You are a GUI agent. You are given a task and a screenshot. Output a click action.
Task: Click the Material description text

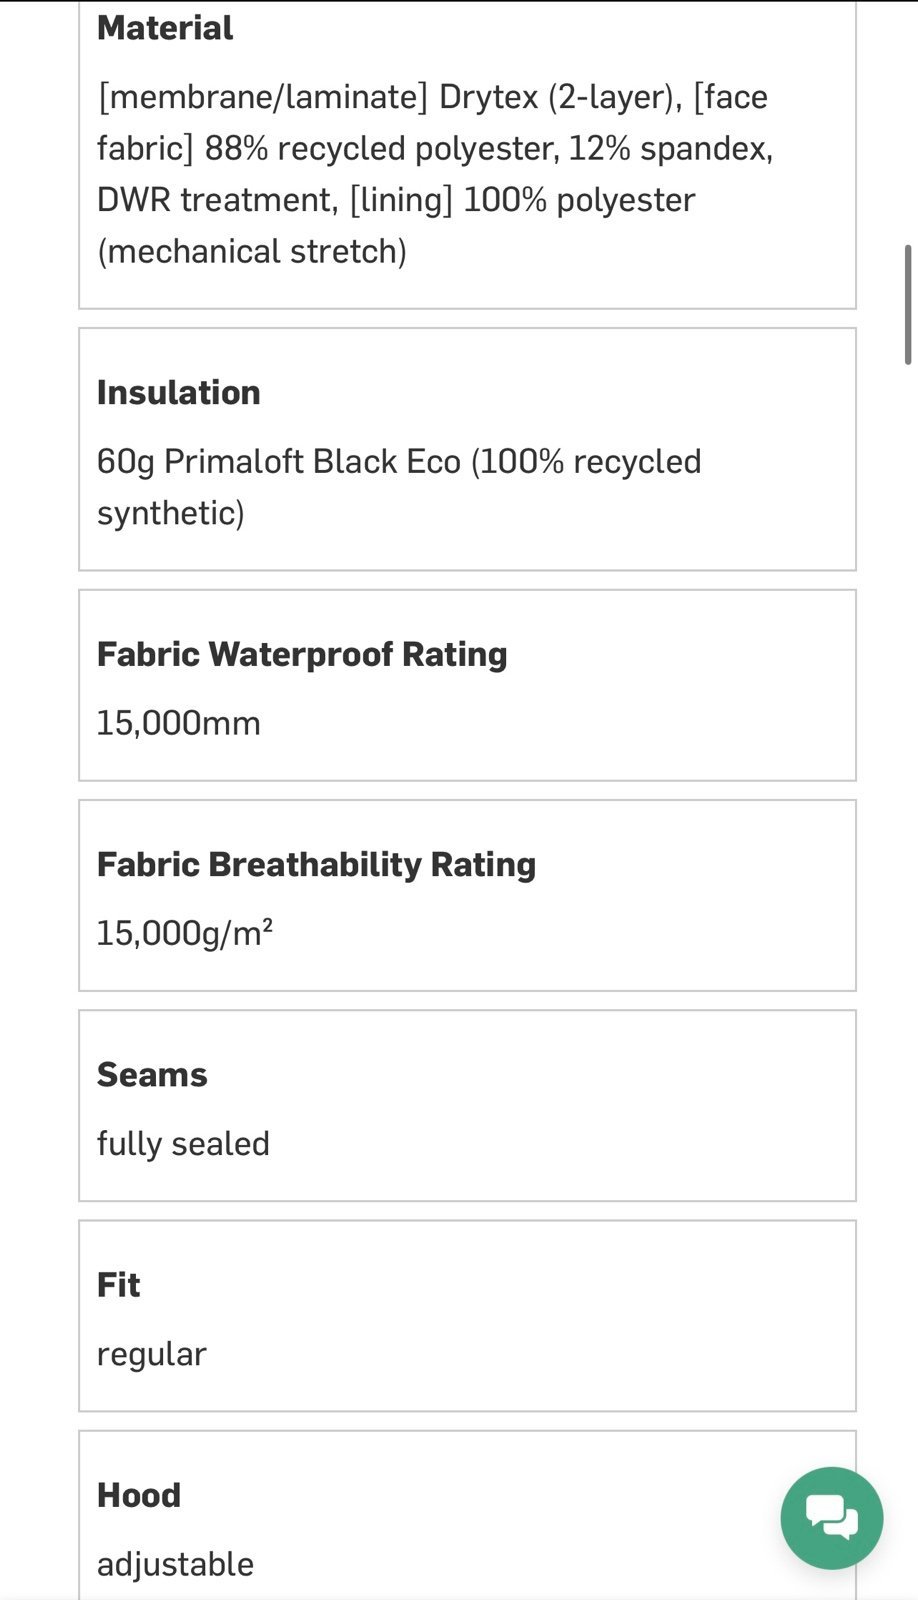[x=435, y=174]
